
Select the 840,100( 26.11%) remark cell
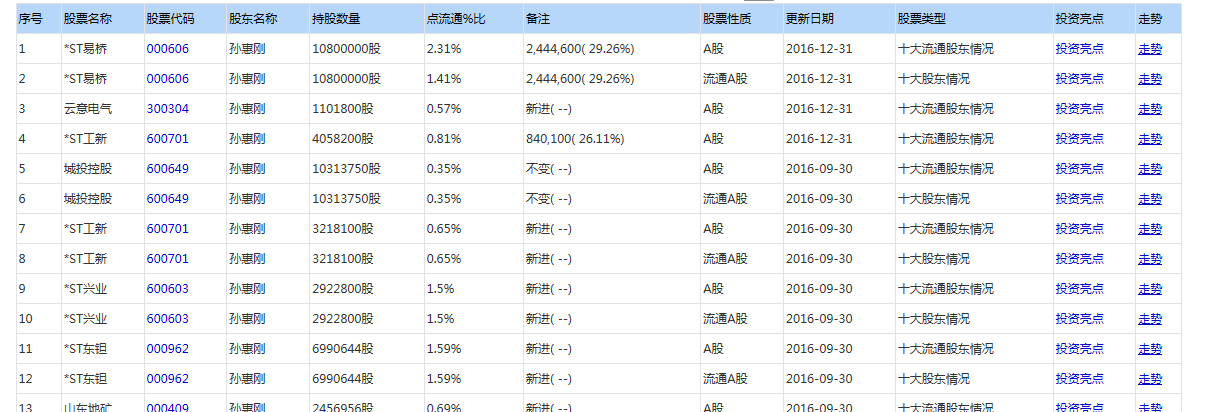pyautogui.click(x=611, y=138)
